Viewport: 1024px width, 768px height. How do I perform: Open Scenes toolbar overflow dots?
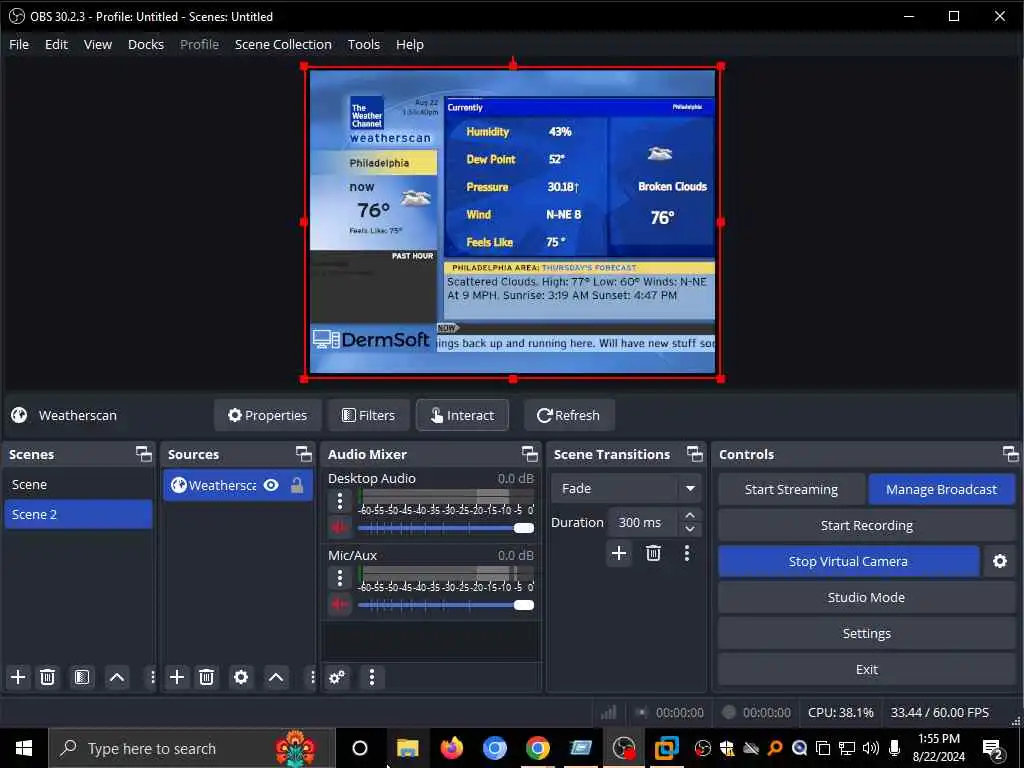click(152, 677)
